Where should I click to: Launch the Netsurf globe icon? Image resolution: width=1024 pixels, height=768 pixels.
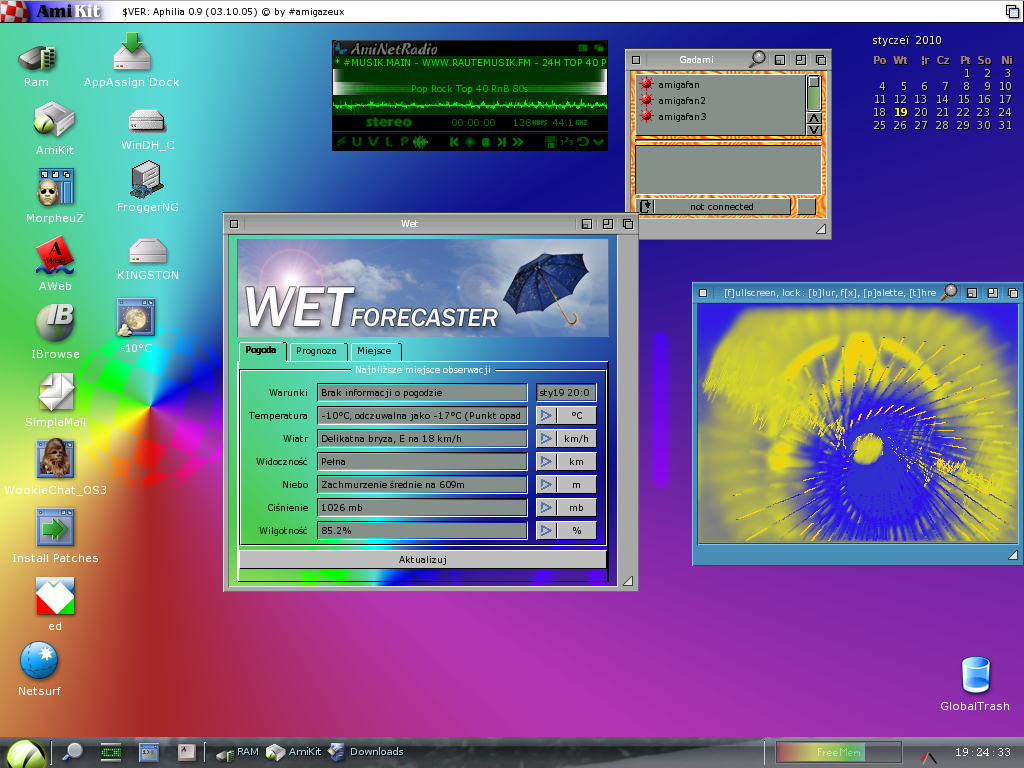tap(39, 661)
